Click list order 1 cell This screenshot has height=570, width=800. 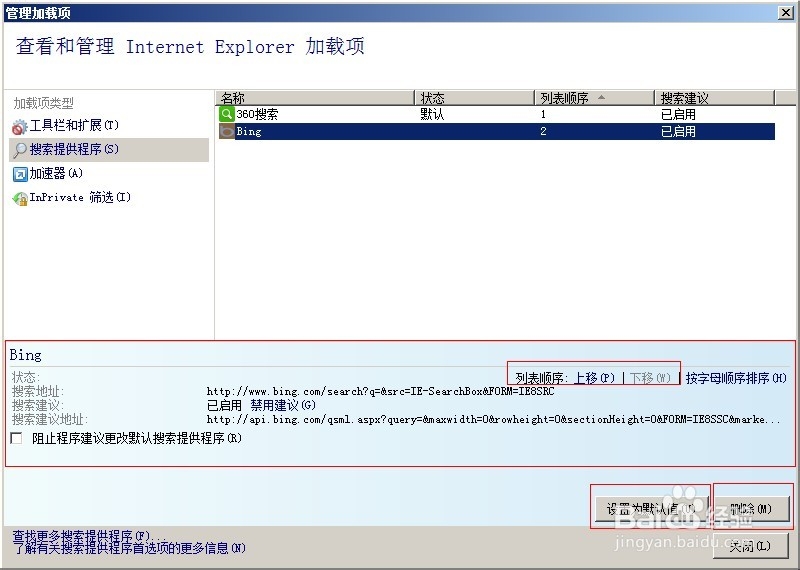pyautogui.click(x=543, y=114)
